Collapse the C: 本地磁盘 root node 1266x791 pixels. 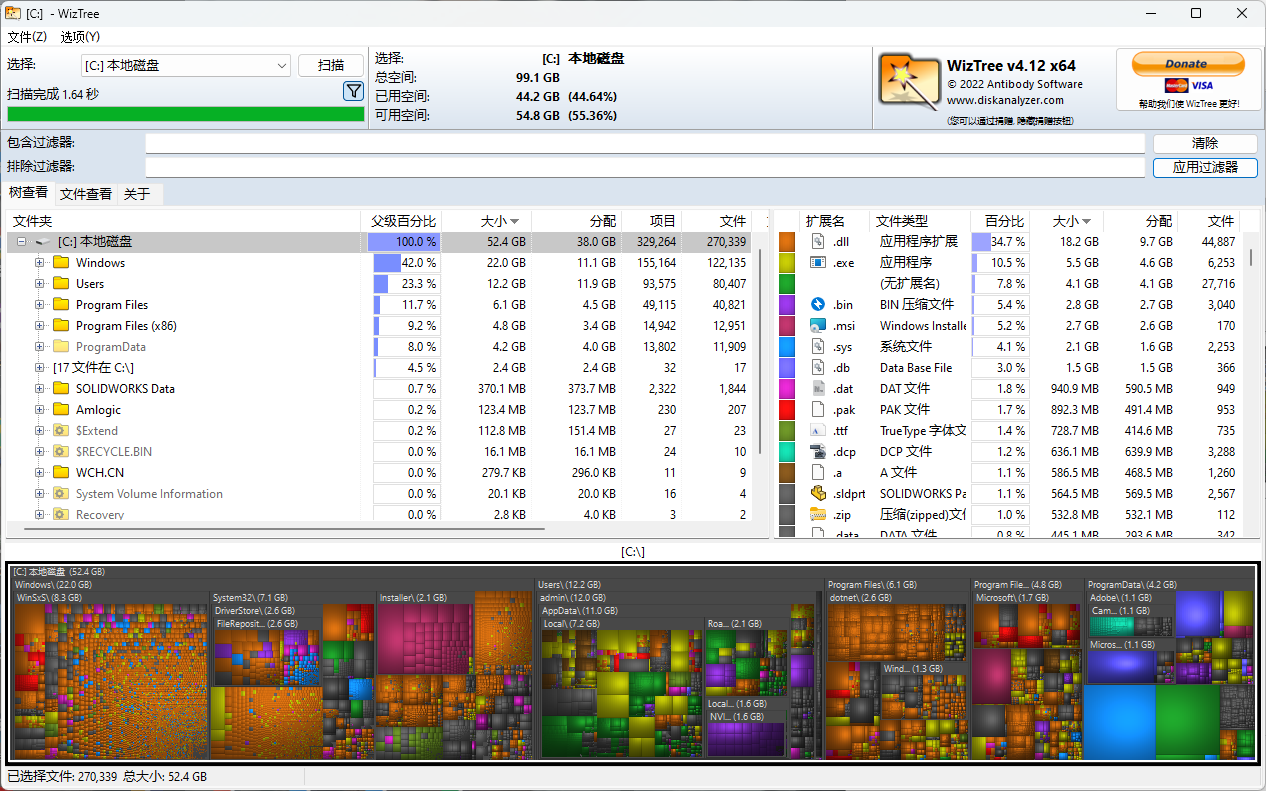coord(21,242)
